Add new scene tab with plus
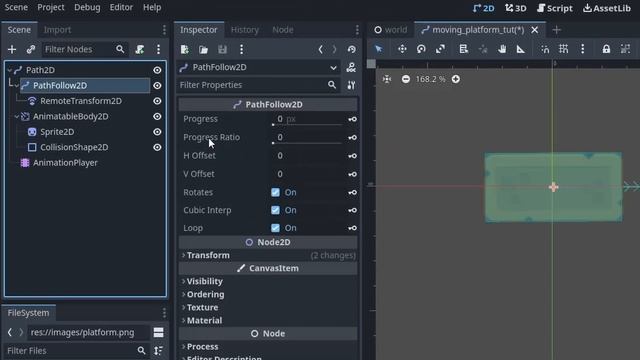This screenshot has width=640, height=360. click(556, 30)
